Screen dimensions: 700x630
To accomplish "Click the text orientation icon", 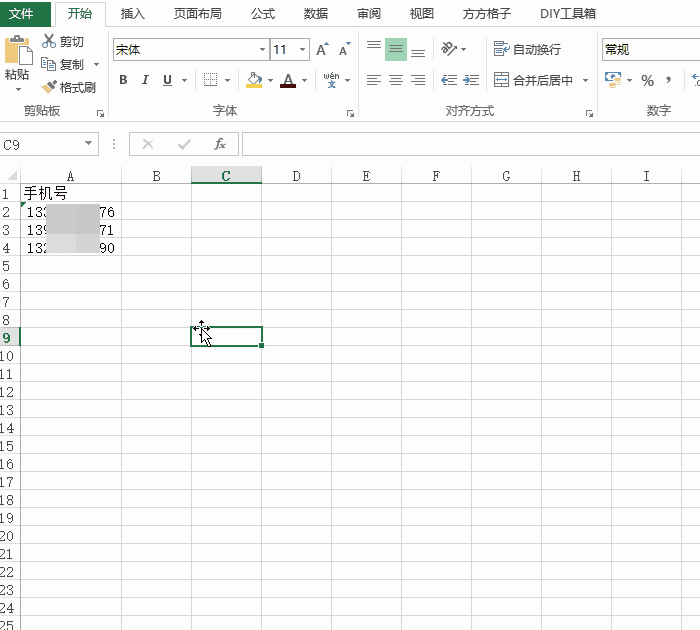I will 449,49.
